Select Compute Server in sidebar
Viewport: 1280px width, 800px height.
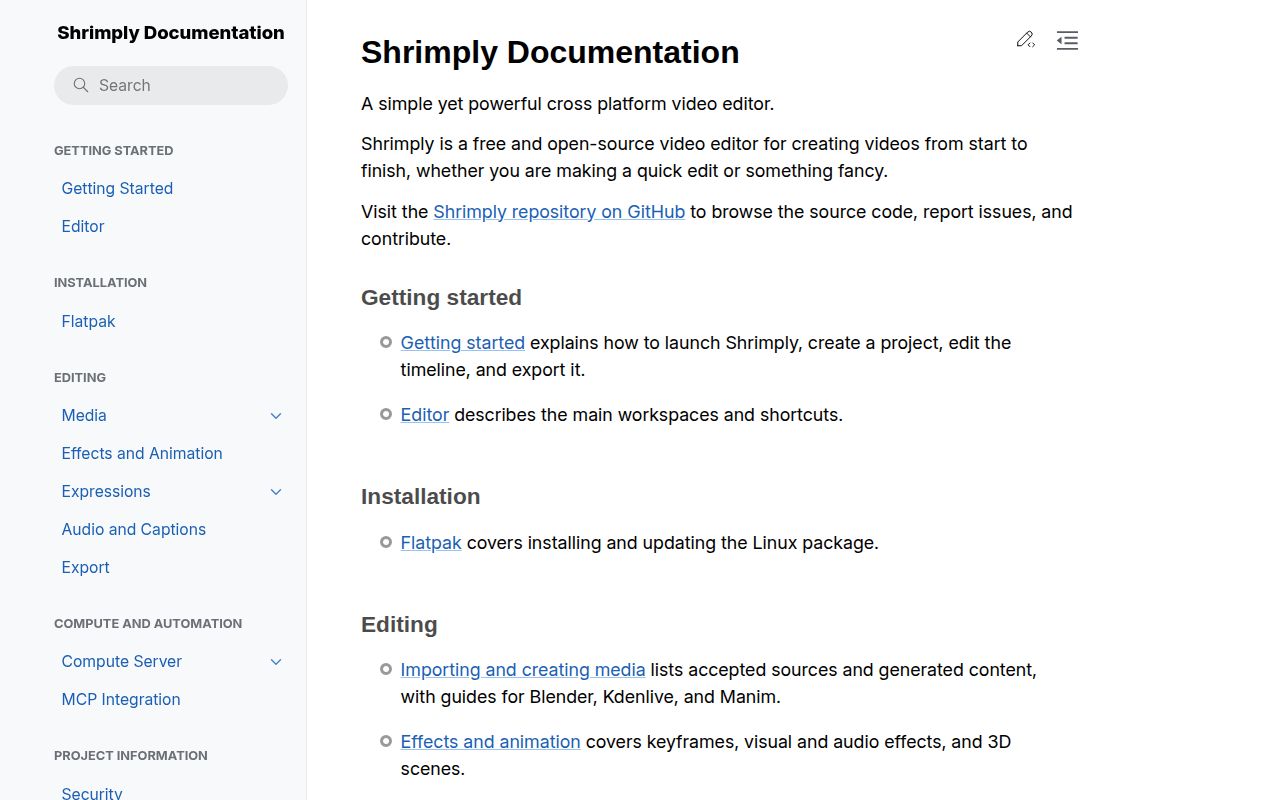point(122,661)
